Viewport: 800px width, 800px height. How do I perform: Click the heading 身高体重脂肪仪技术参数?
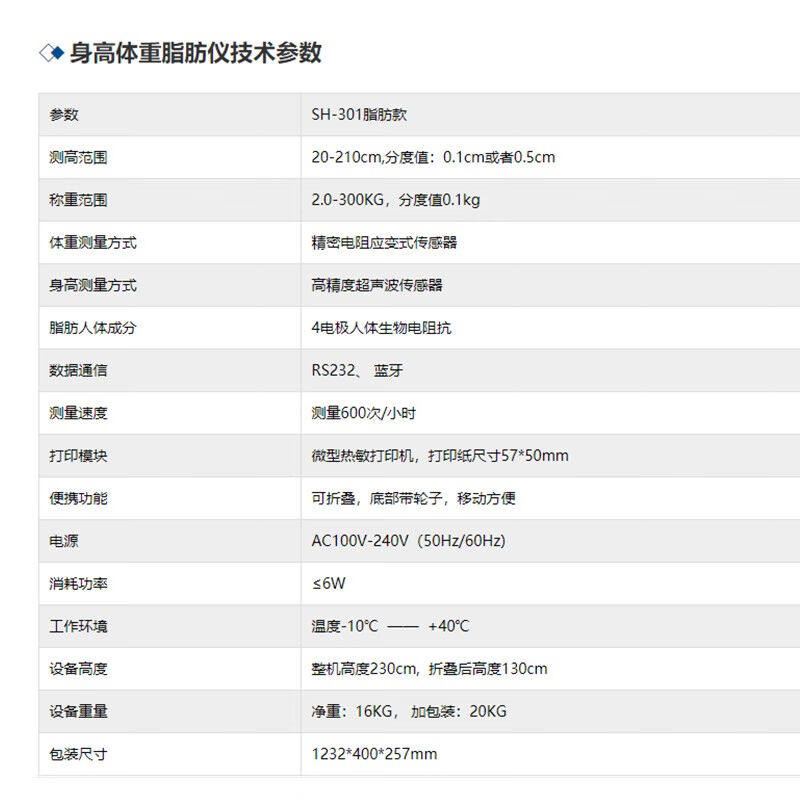tap(195, 53)
